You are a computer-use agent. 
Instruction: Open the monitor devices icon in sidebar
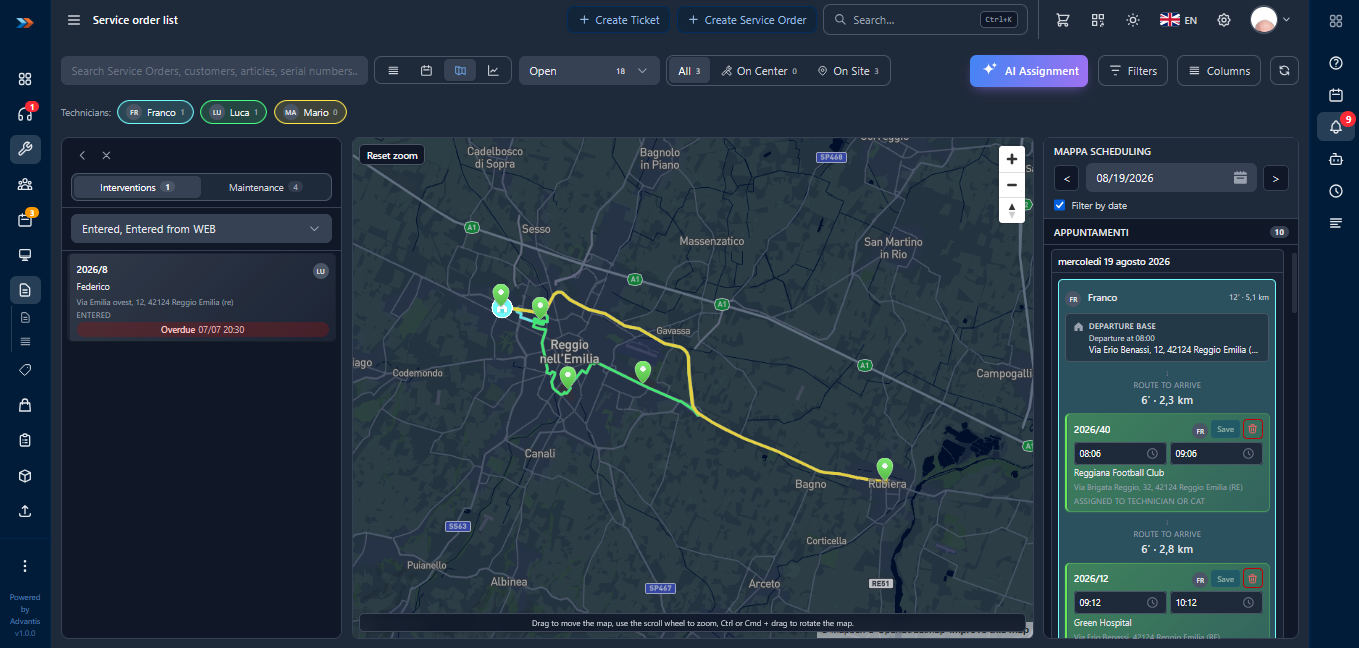pos(25,255)
